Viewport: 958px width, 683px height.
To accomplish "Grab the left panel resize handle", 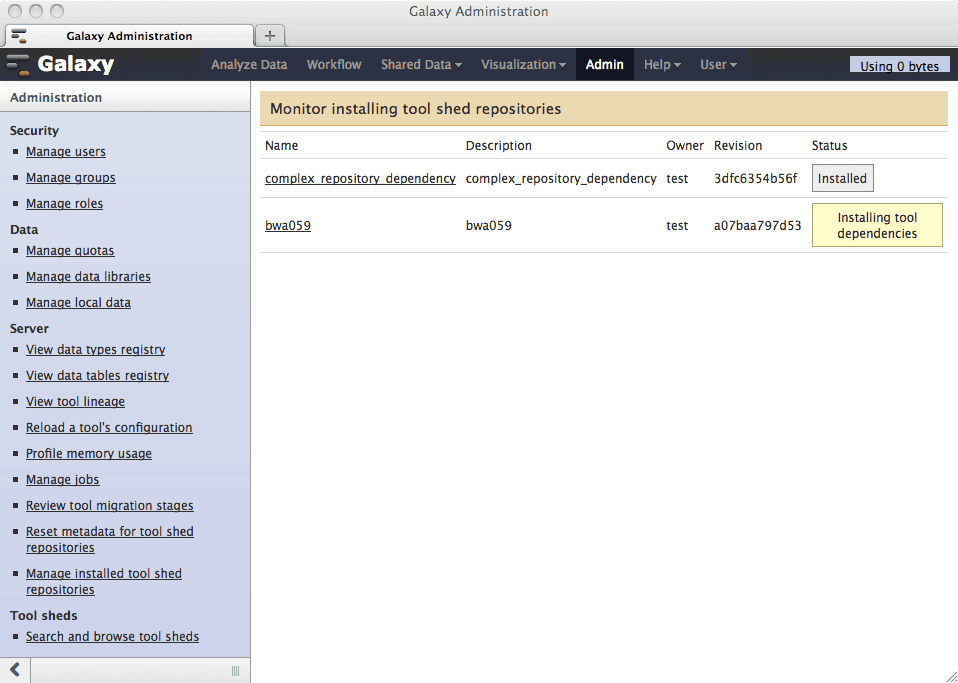I will coord(236,670).
